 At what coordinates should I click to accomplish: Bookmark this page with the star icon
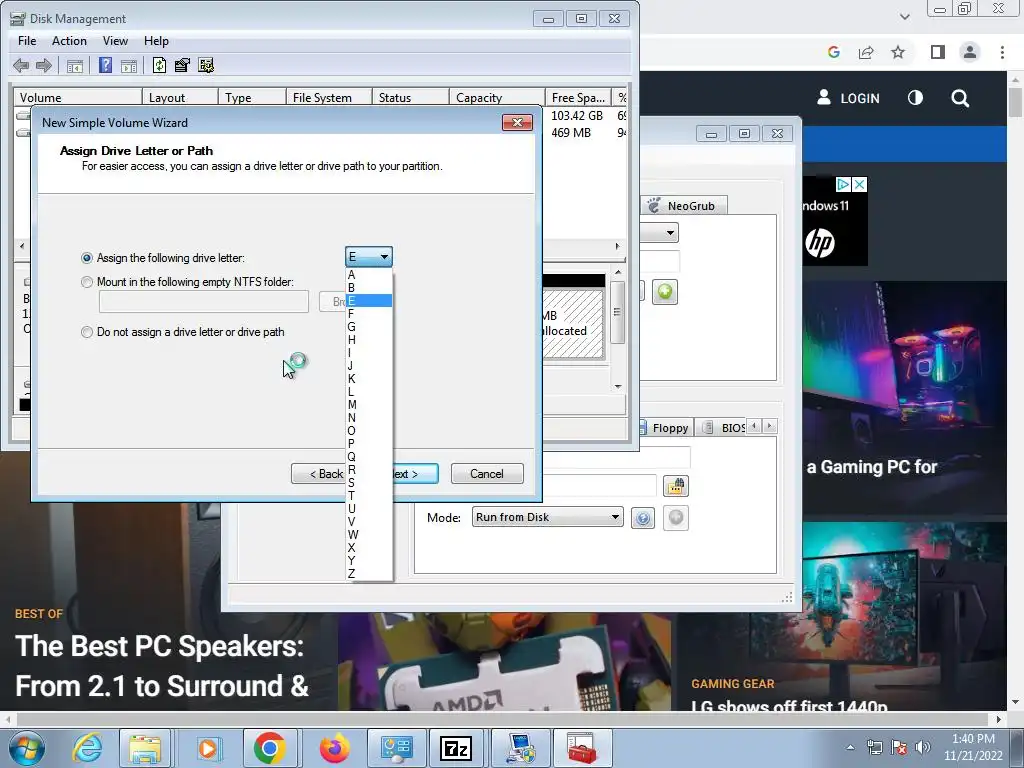898,52
